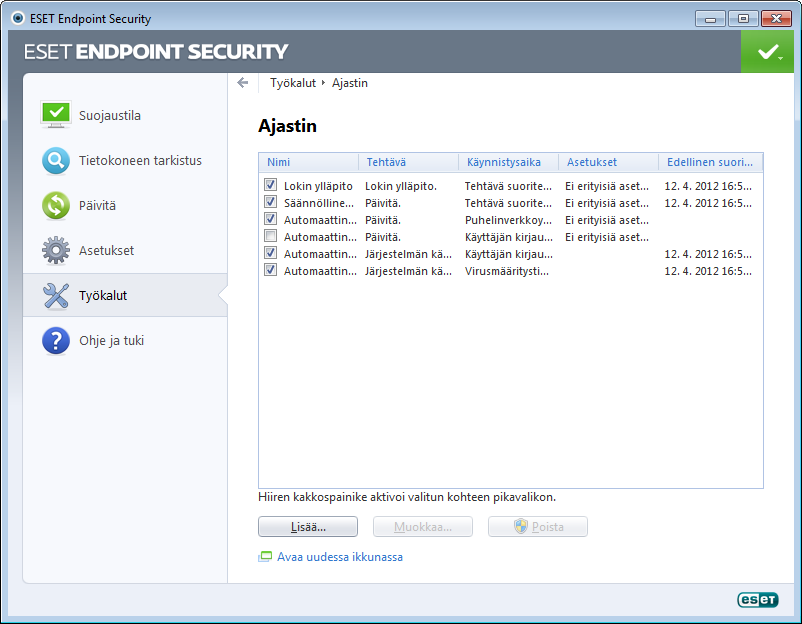Click the Poista button
The height and width of the screenshot is (624, 802).
pyautogui.click(x=538, y=527)
